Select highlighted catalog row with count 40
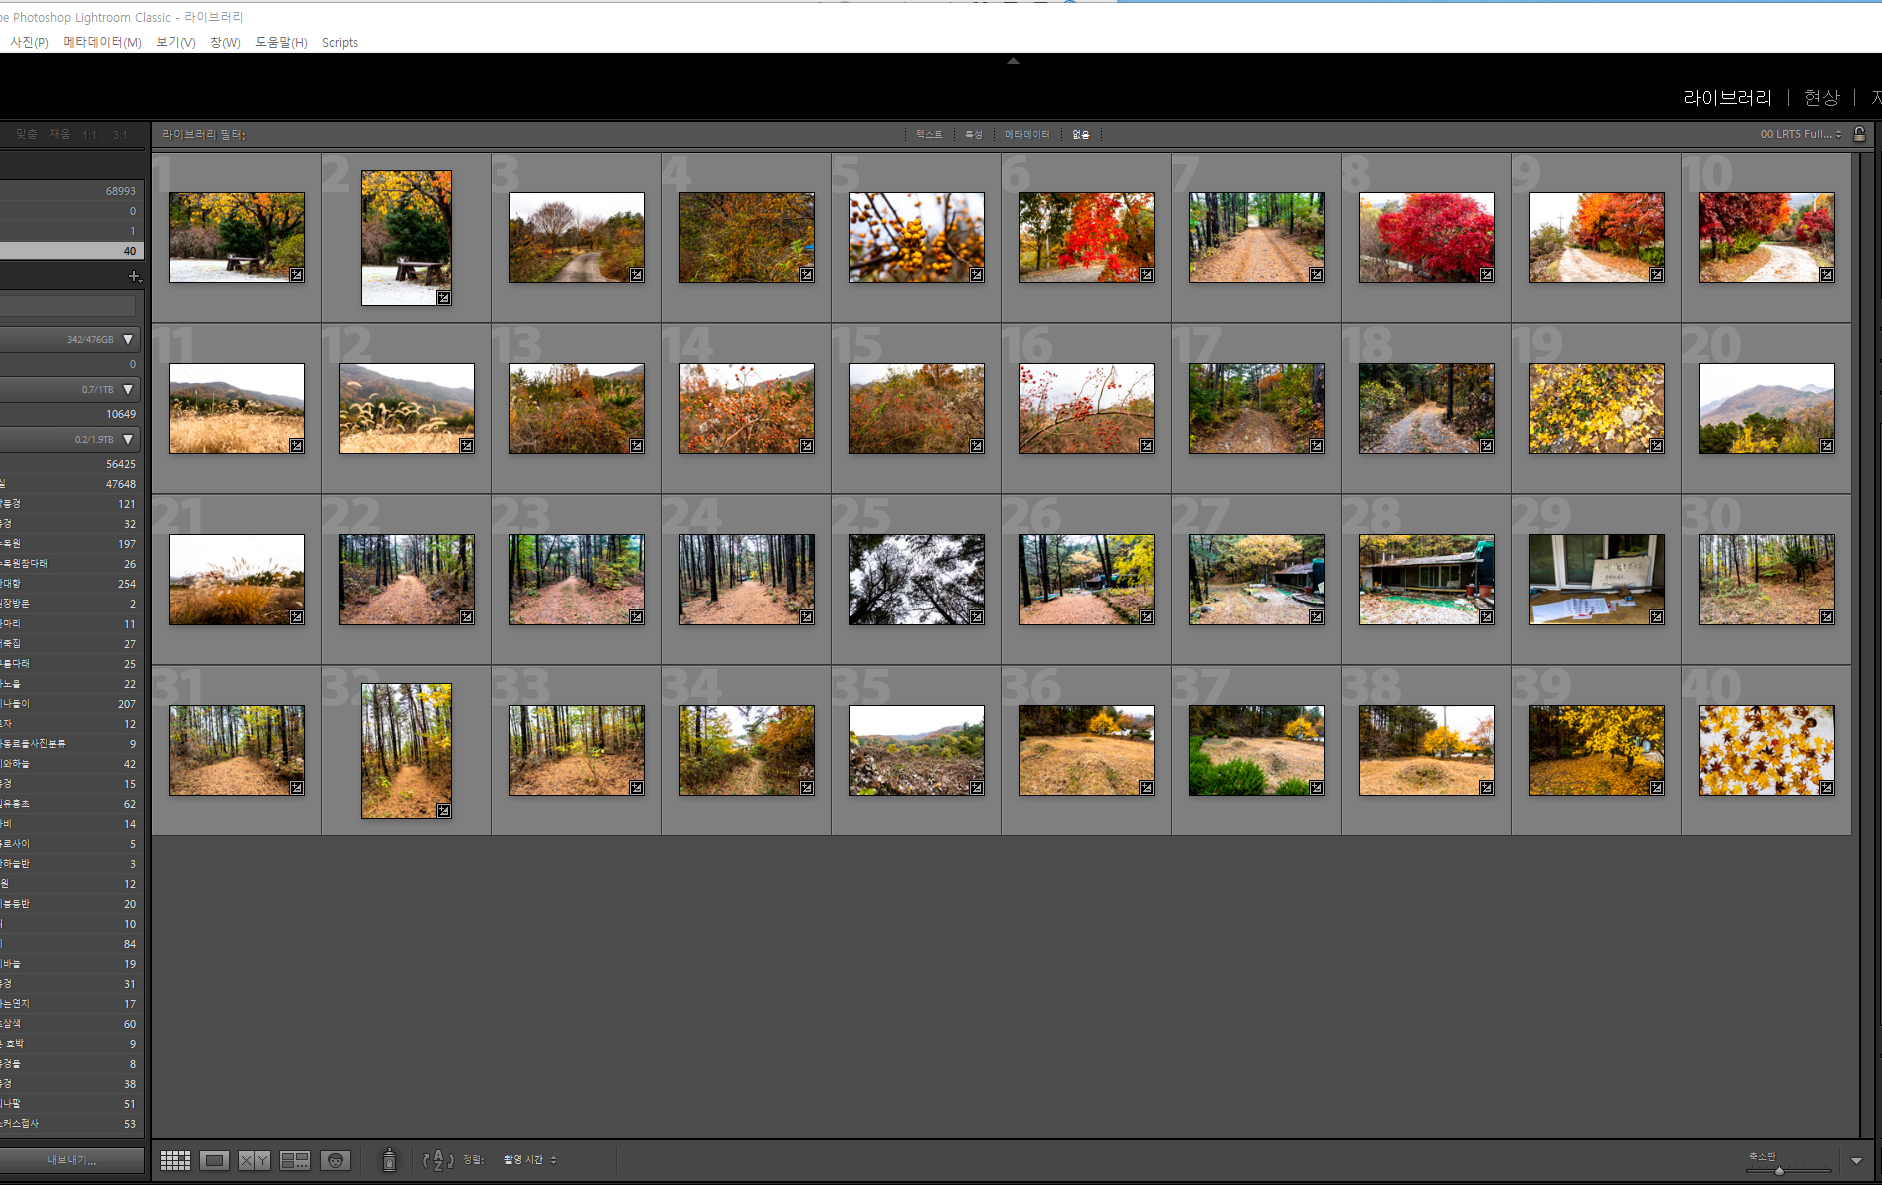 [x=72, y=251]
